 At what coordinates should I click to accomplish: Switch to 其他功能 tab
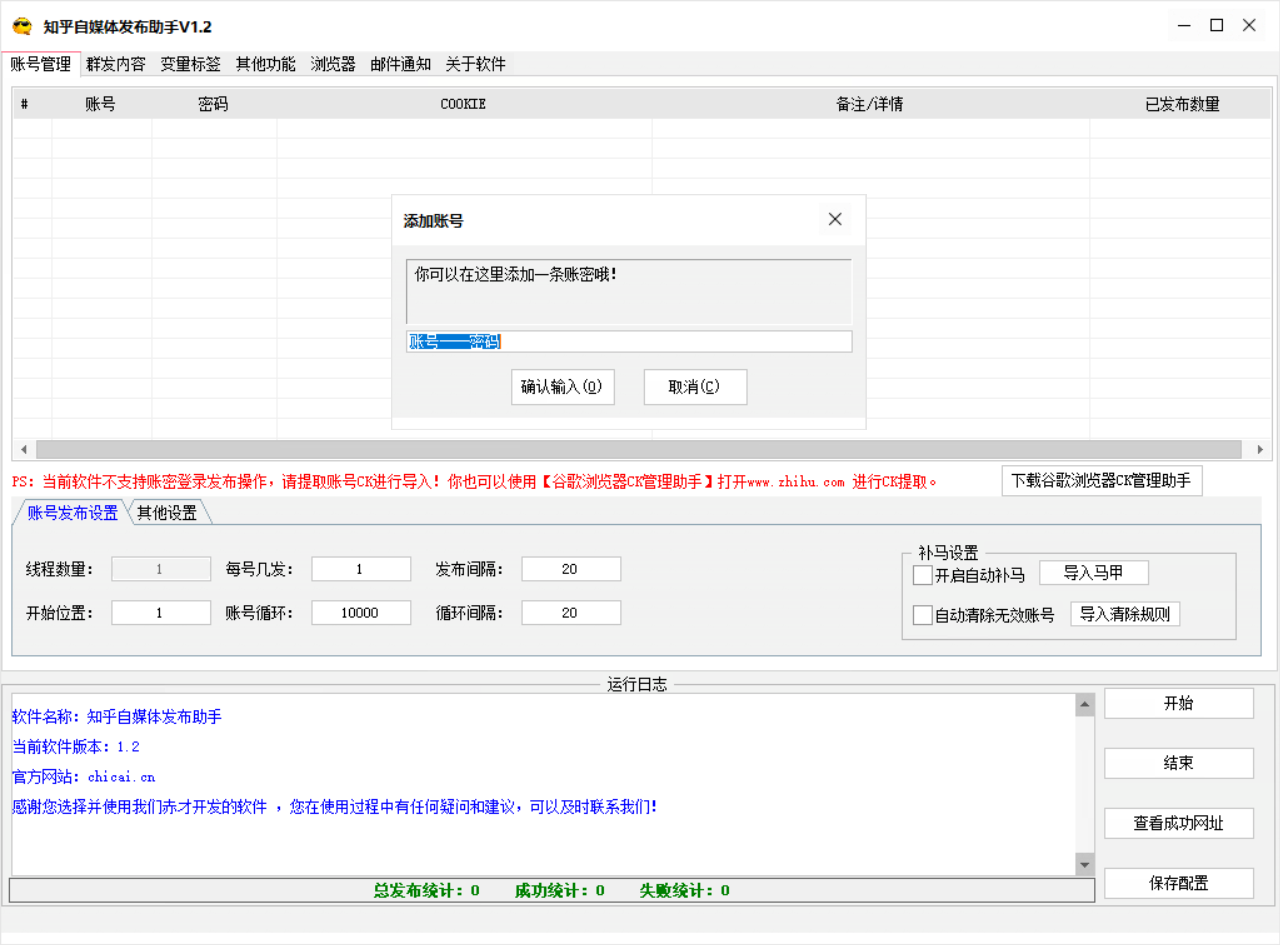(266, 64)
